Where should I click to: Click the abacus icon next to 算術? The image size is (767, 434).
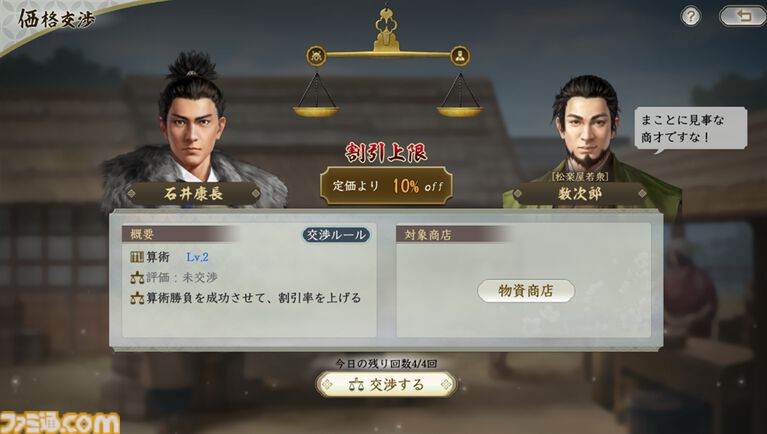point(137,257)
